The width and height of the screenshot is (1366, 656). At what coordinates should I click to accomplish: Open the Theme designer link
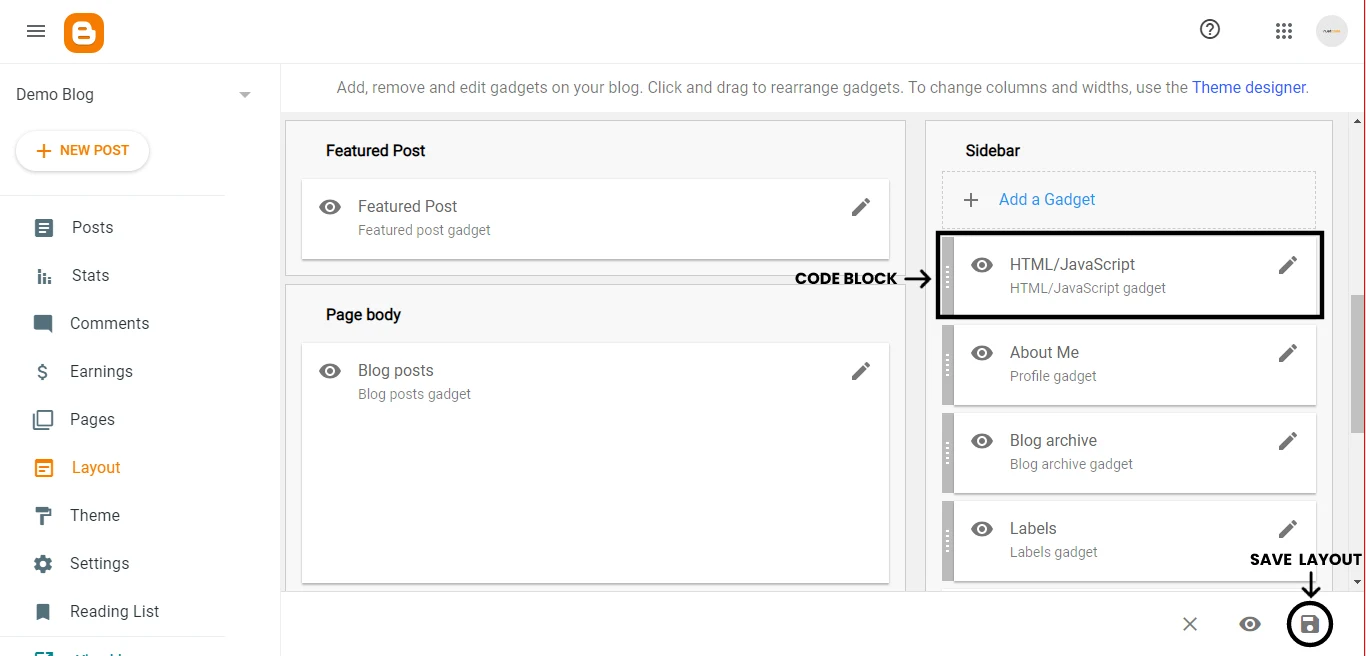tap(1249, 88)
